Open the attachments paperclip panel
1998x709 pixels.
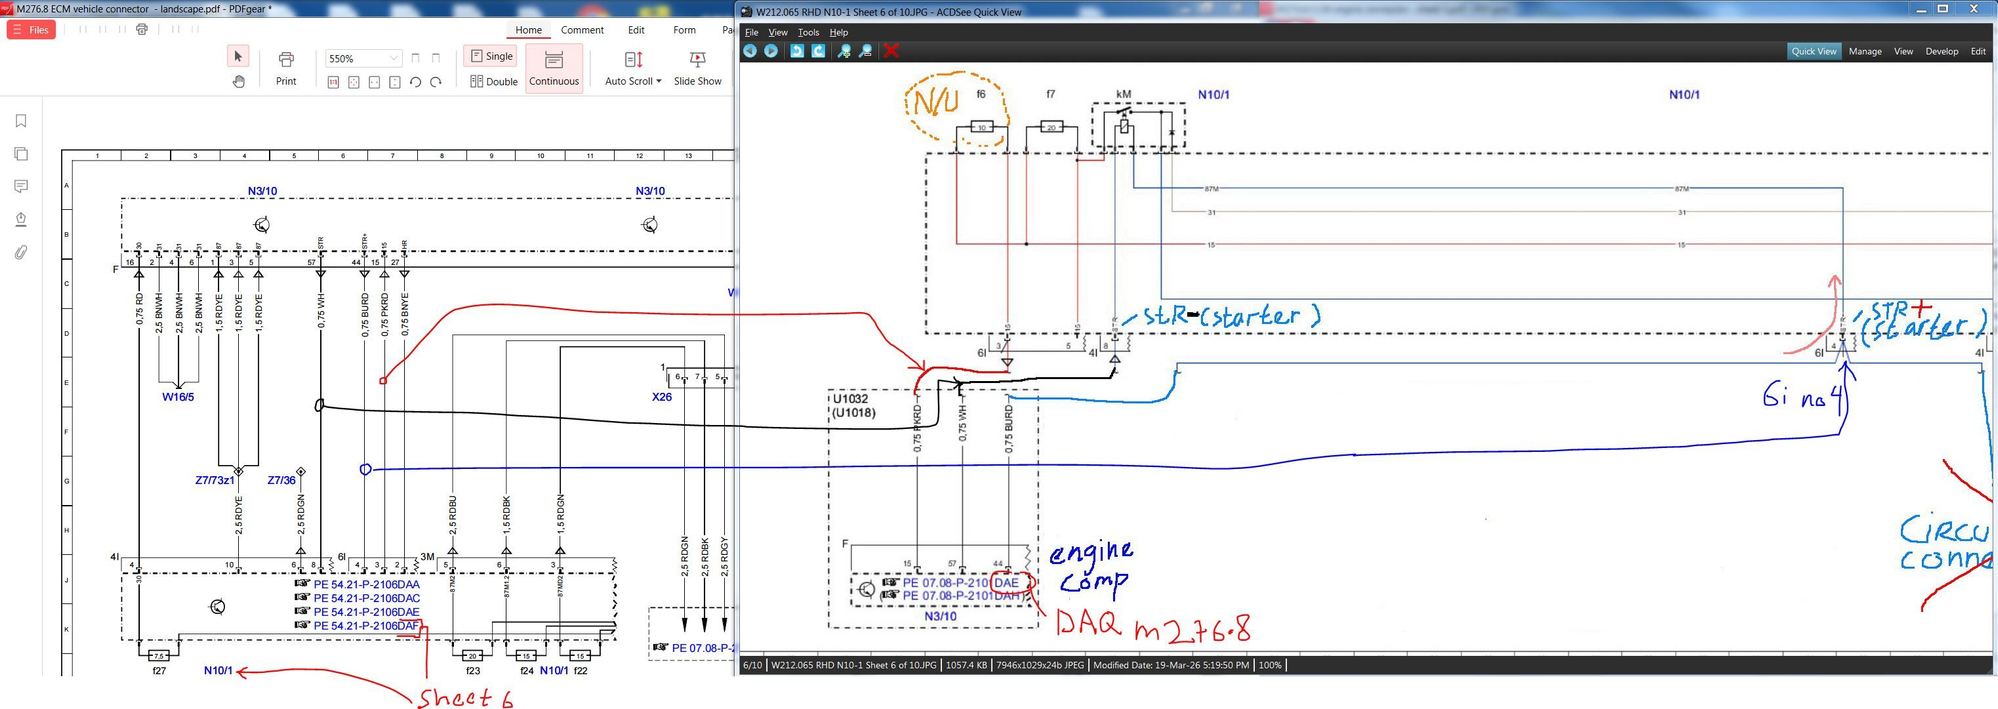click(21, 253)
